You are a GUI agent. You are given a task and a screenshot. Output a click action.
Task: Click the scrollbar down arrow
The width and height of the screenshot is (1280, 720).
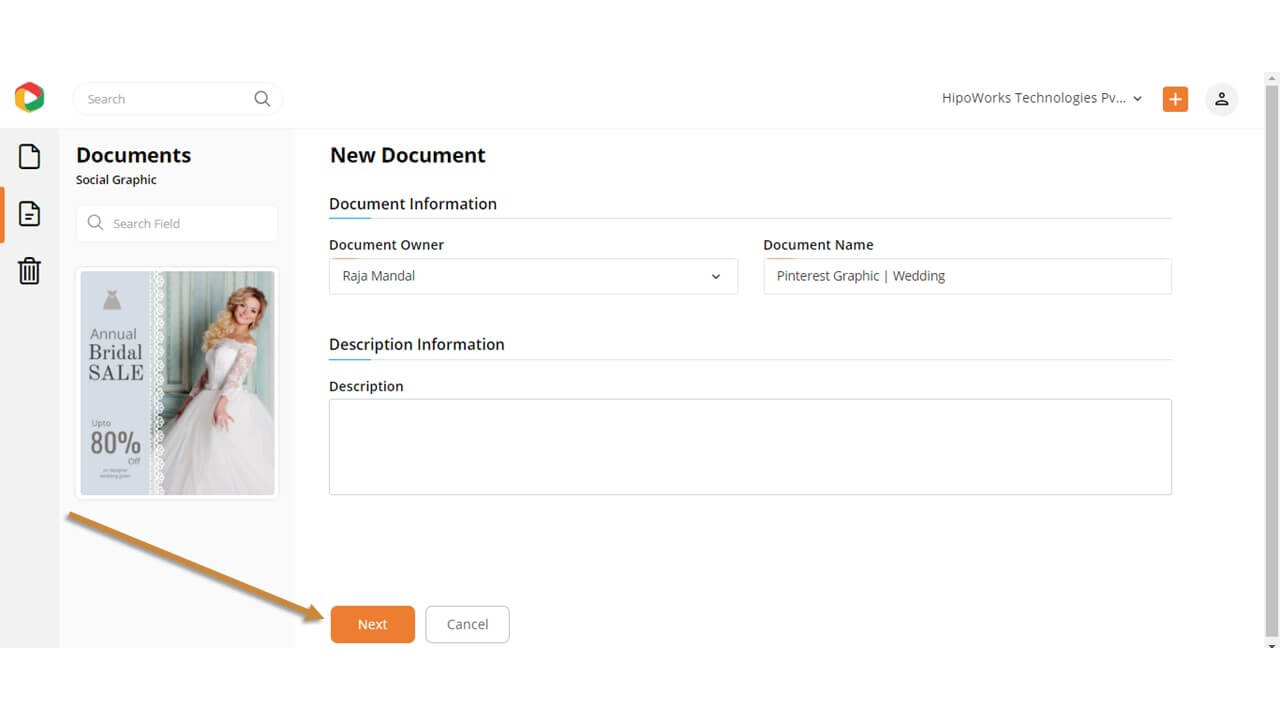1272,647
